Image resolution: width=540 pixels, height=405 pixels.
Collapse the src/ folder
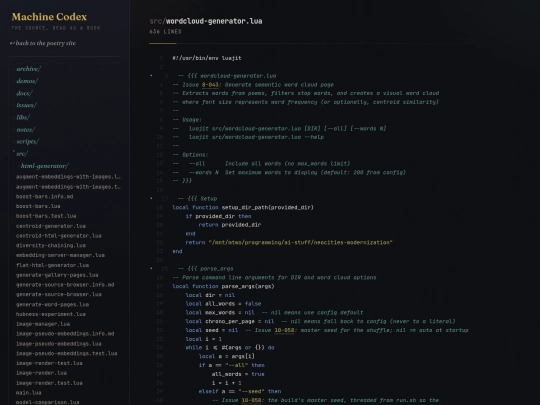(x=22, y=154)
